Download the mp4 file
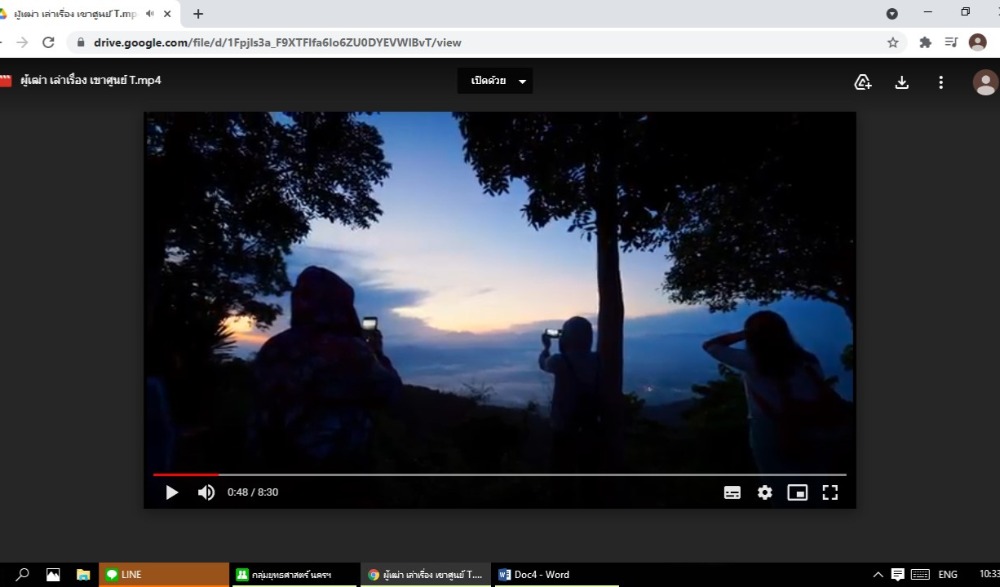Viewport: 1000px width, 587px height. (x=902, y=82)
